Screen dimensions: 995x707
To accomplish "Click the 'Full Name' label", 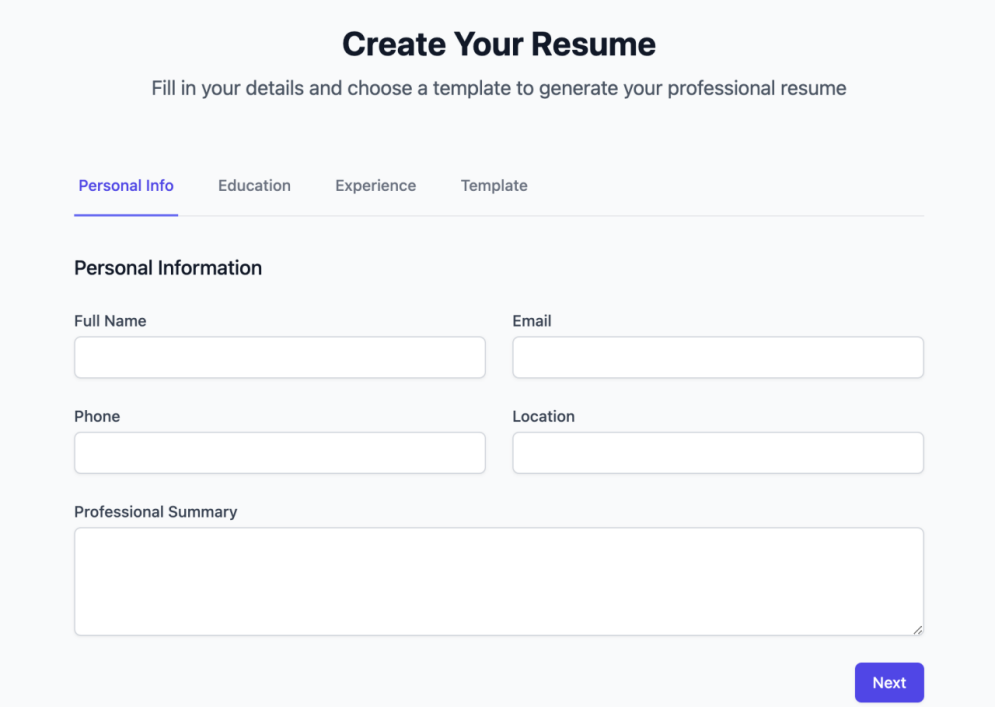I will pos(110,321).
